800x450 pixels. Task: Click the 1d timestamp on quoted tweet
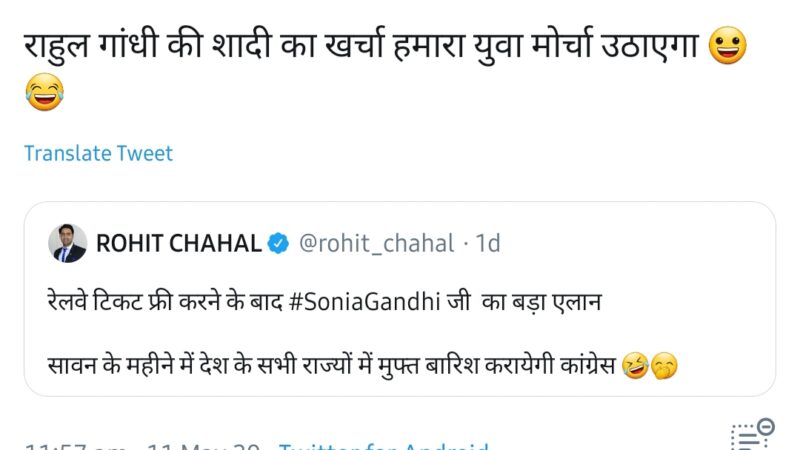click(x=487, y=243)
